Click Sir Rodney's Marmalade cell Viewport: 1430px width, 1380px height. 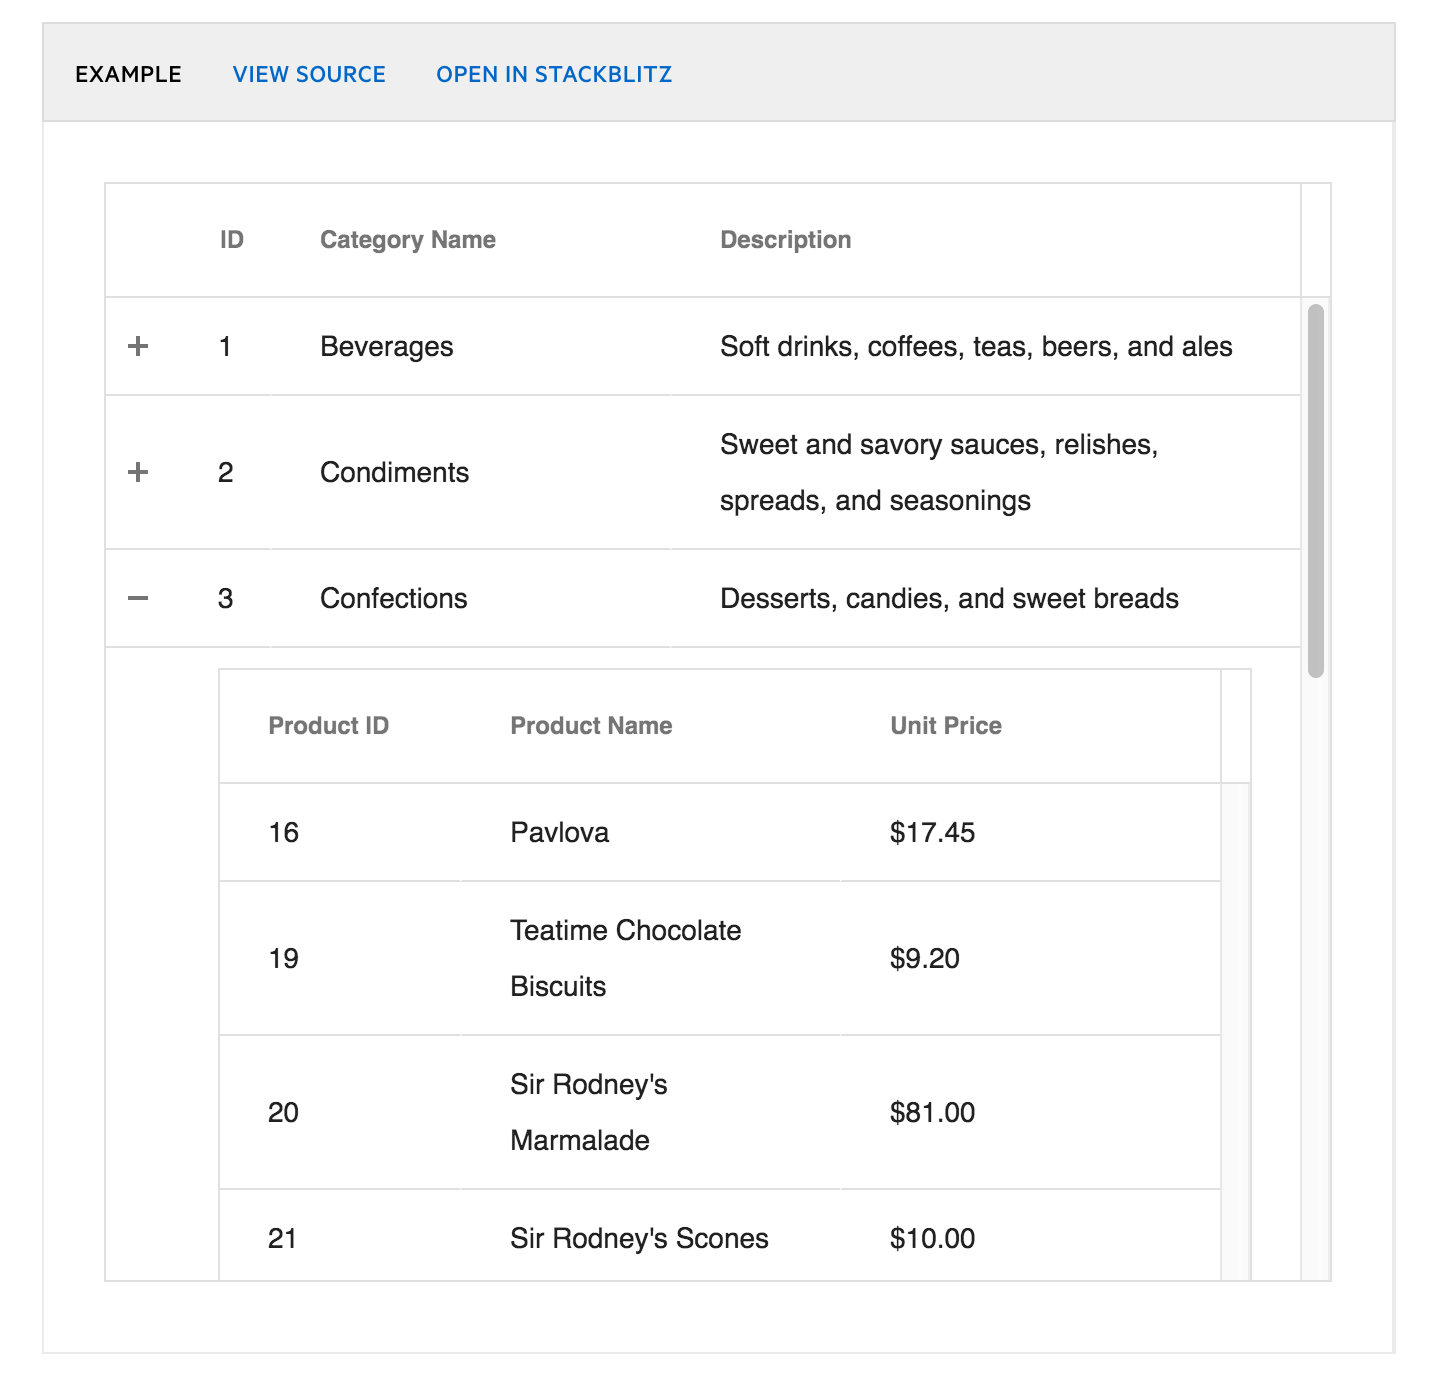click(650, 1112)
